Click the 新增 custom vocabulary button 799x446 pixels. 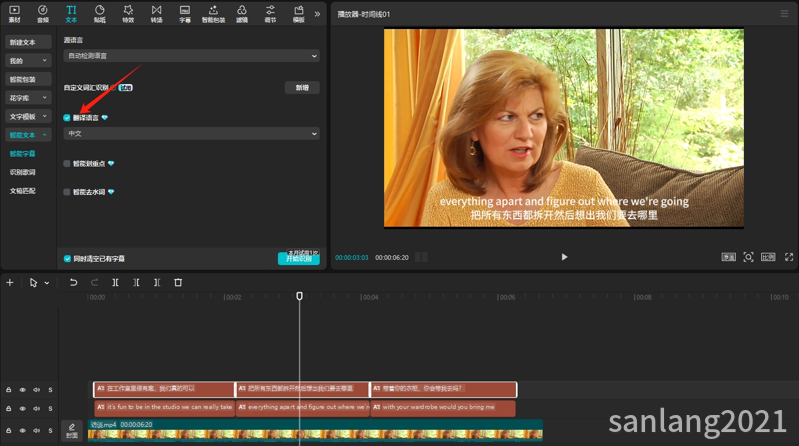pos(302,88)
